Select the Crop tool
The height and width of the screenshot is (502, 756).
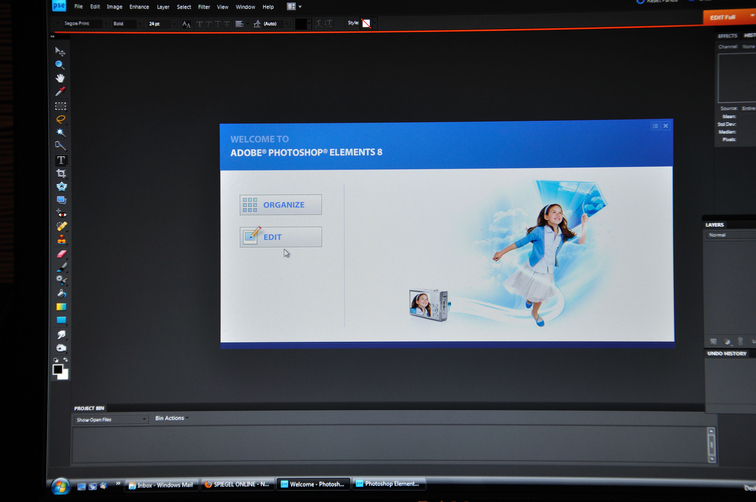[x=61, y=173]
